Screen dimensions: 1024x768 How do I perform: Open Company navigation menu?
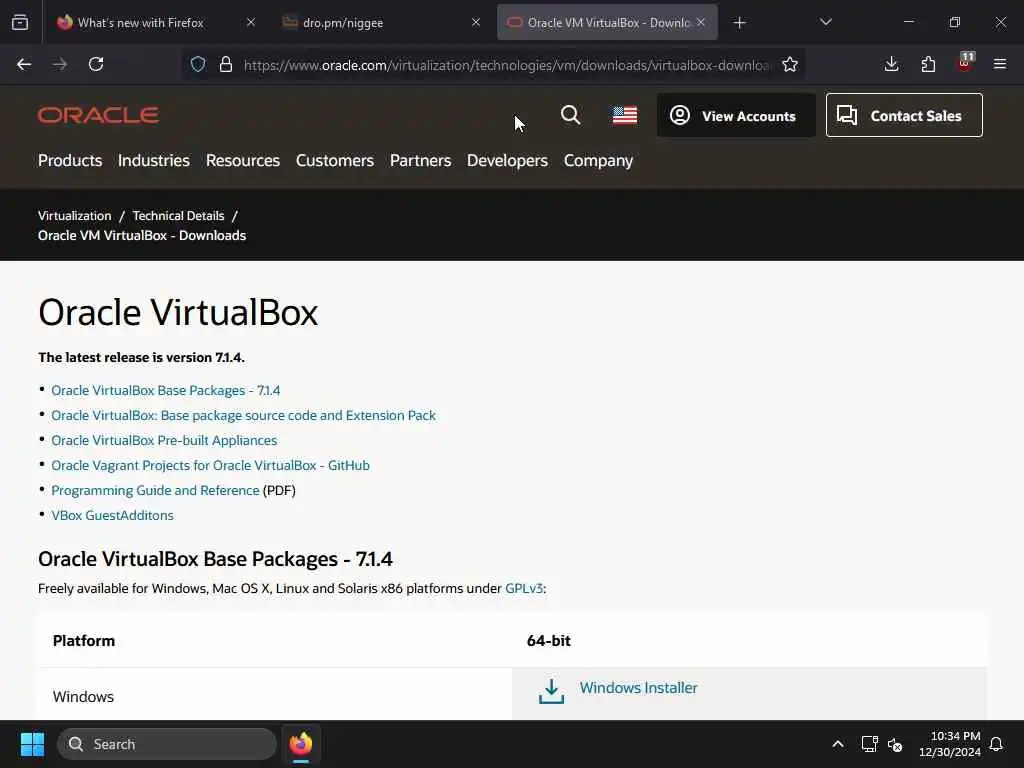point(598,161)
